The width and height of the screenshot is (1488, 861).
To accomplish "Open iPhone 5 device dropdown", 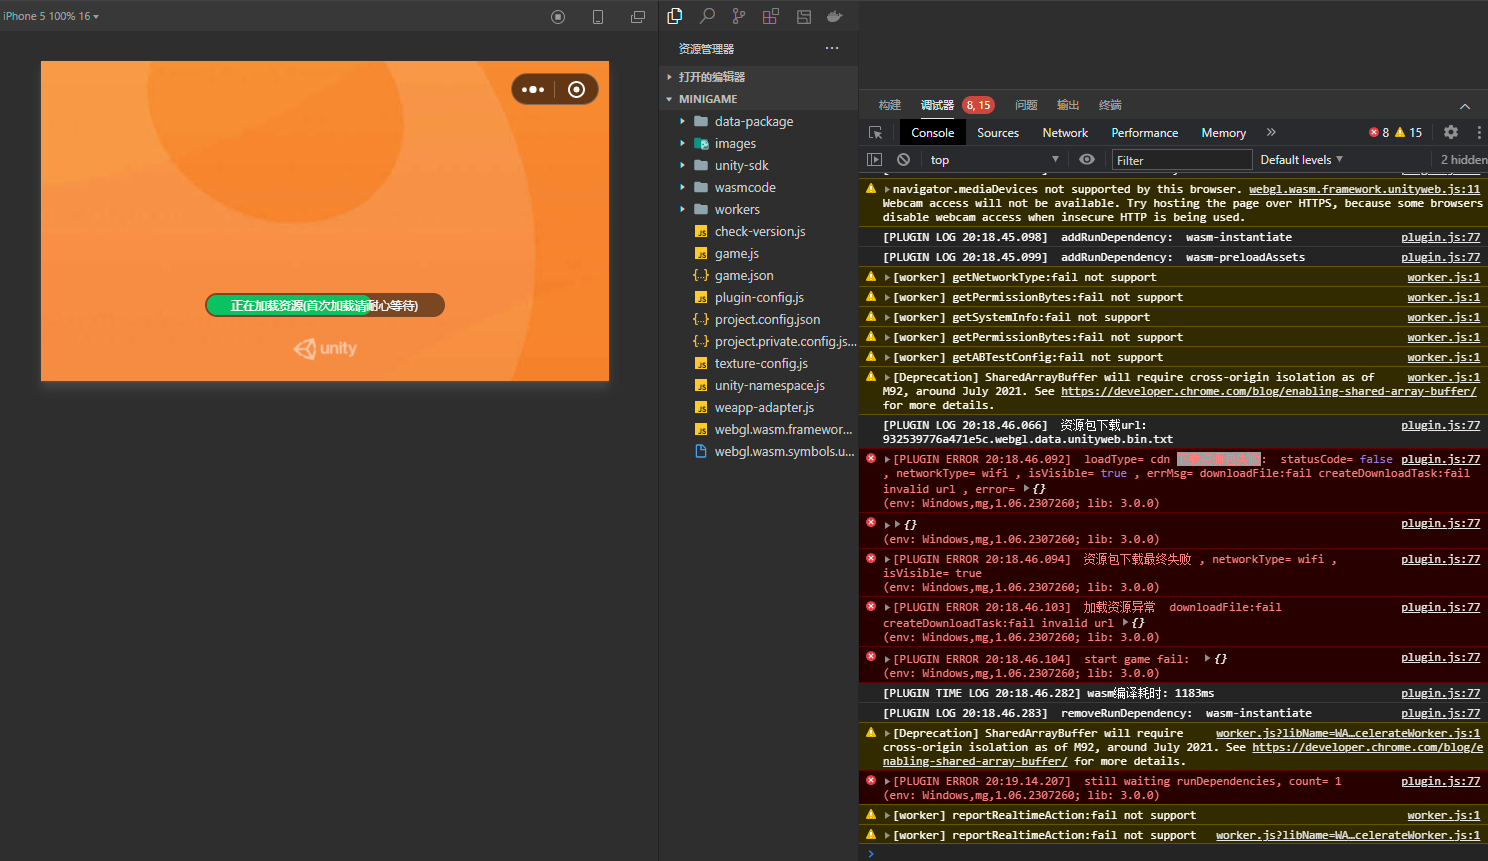I will click(x=51, y=16).
